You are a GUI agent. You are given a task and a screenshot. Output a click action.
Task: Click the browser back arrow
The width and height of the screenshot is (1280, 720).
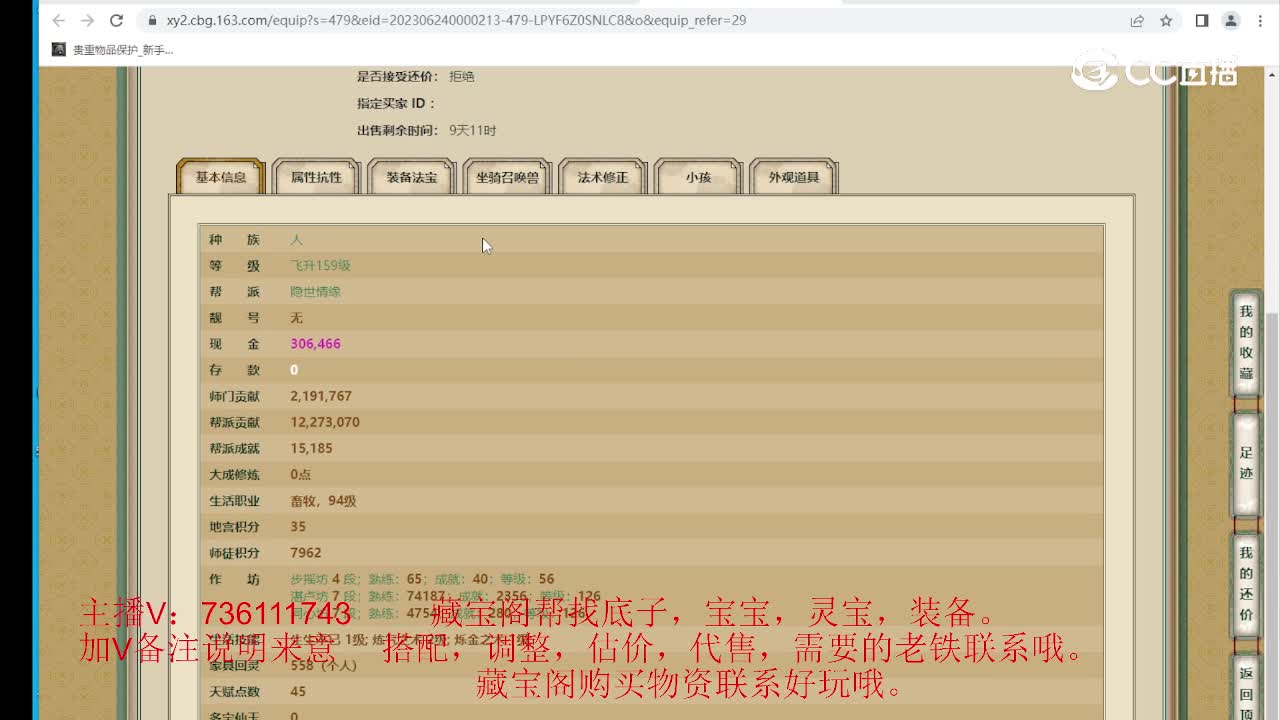tap(58, 20)
